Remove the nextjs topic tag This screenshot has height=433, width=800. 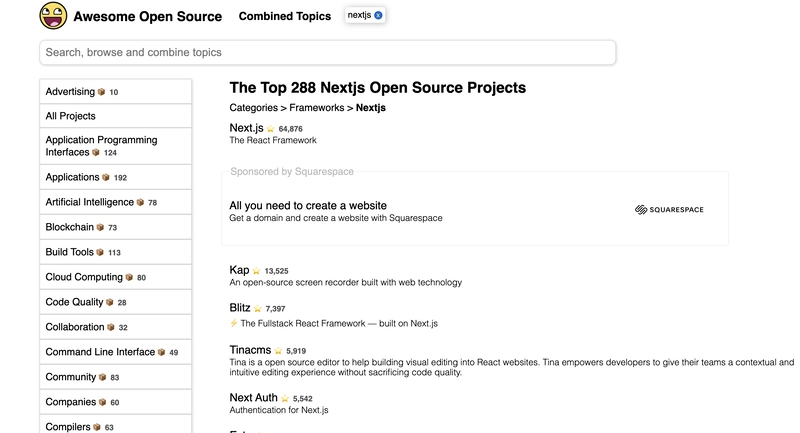pos(378,15)
